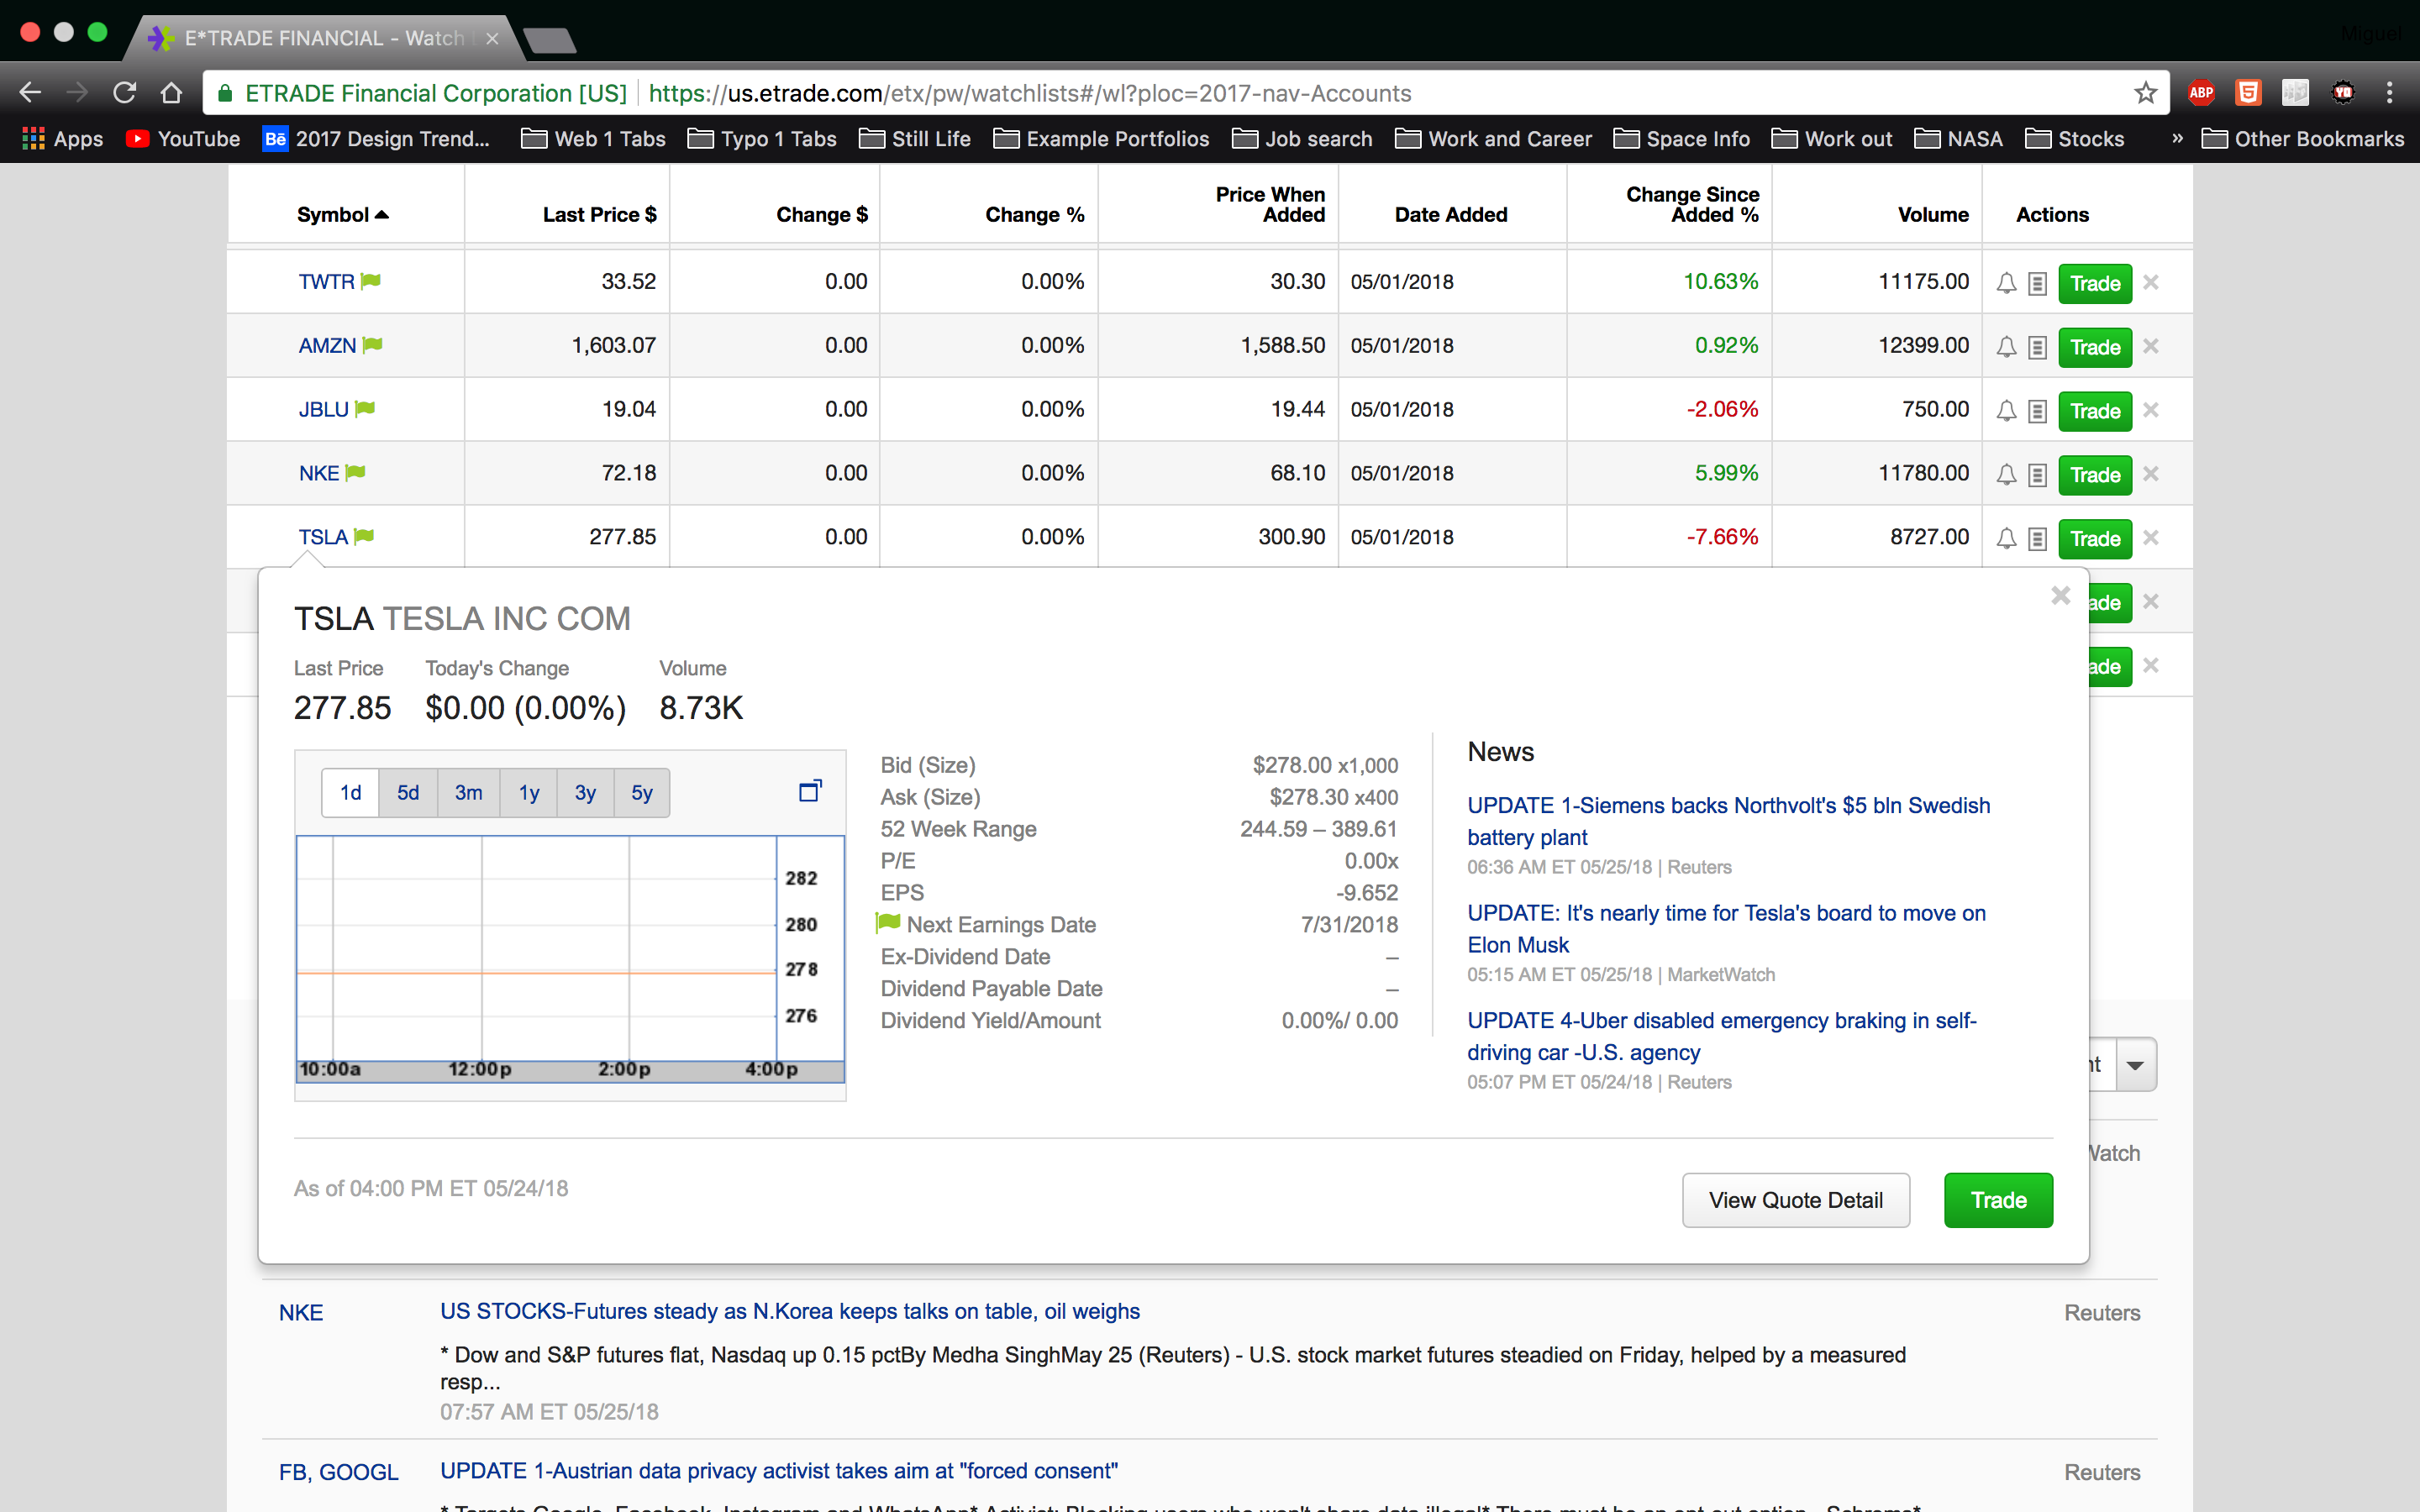
Task: Open the Apps shortcut in bookmarks bar
Action: point(63,139)
